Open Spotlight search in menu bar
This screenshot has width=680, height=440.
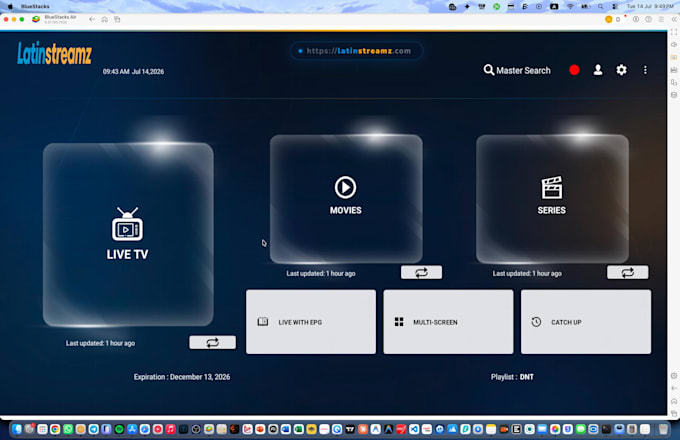(600, 7)
